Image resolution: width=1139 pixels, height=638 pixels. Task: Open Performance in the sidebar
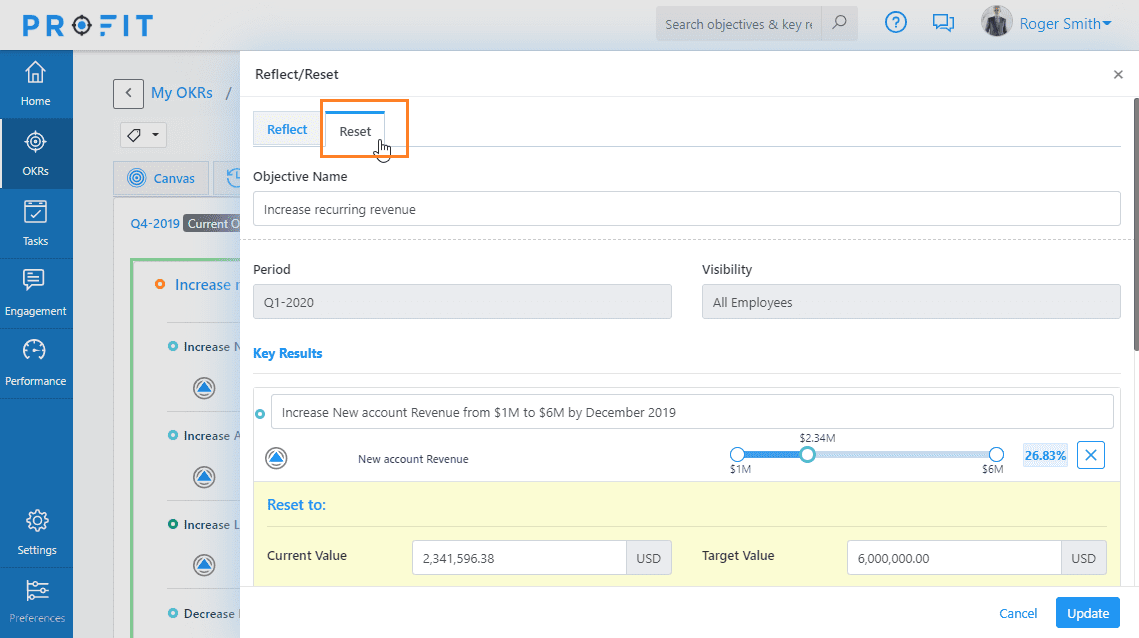(x=36, y=363)
